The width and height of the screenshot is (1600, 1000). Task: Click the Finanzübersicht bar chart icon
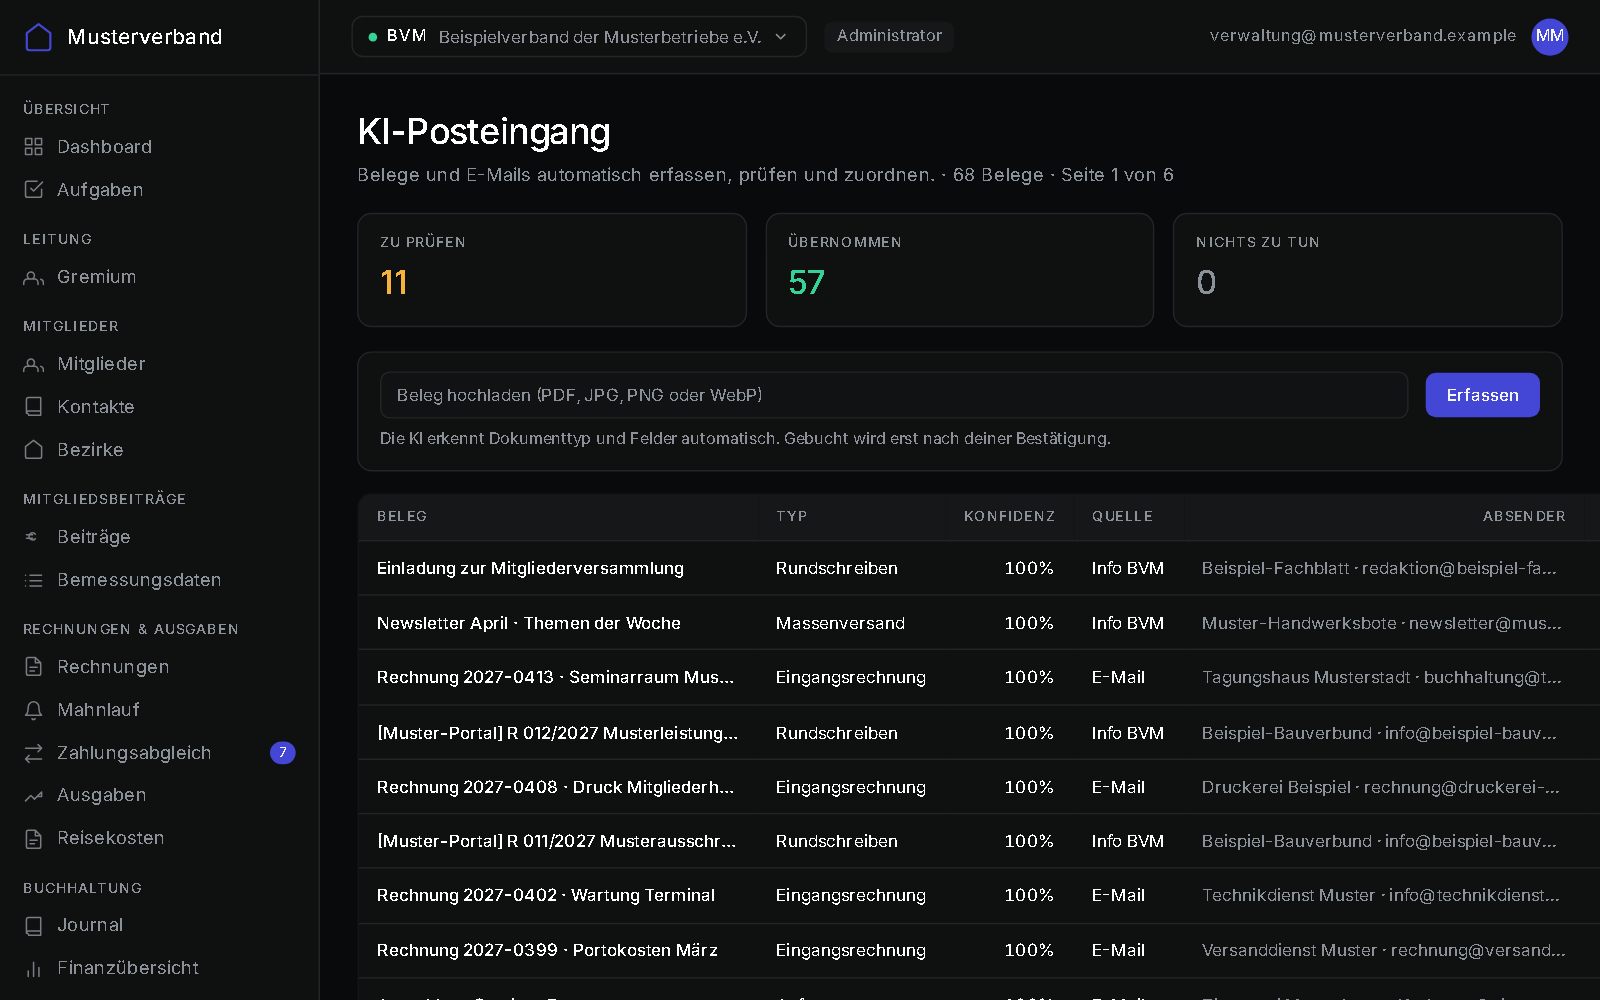[34, 969]
